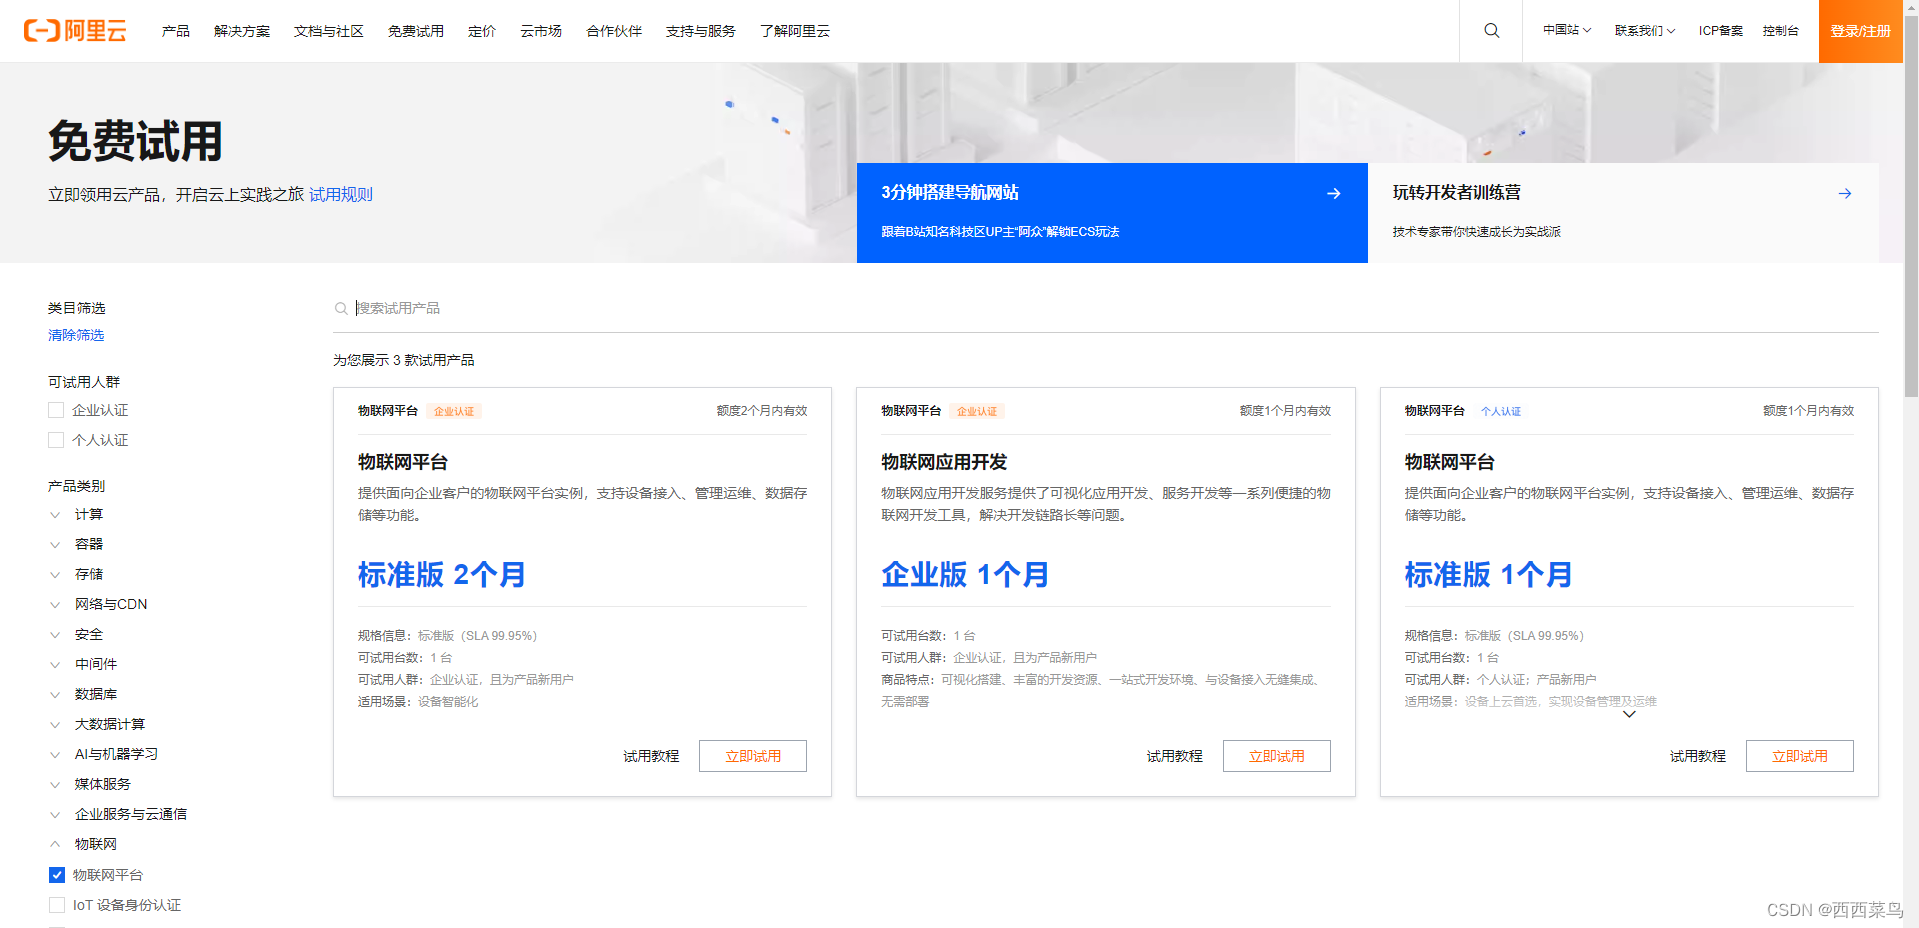Open the 定价 menu
Image resolution: width=1919 pixels, height=928 pixels.
(482, 31)
